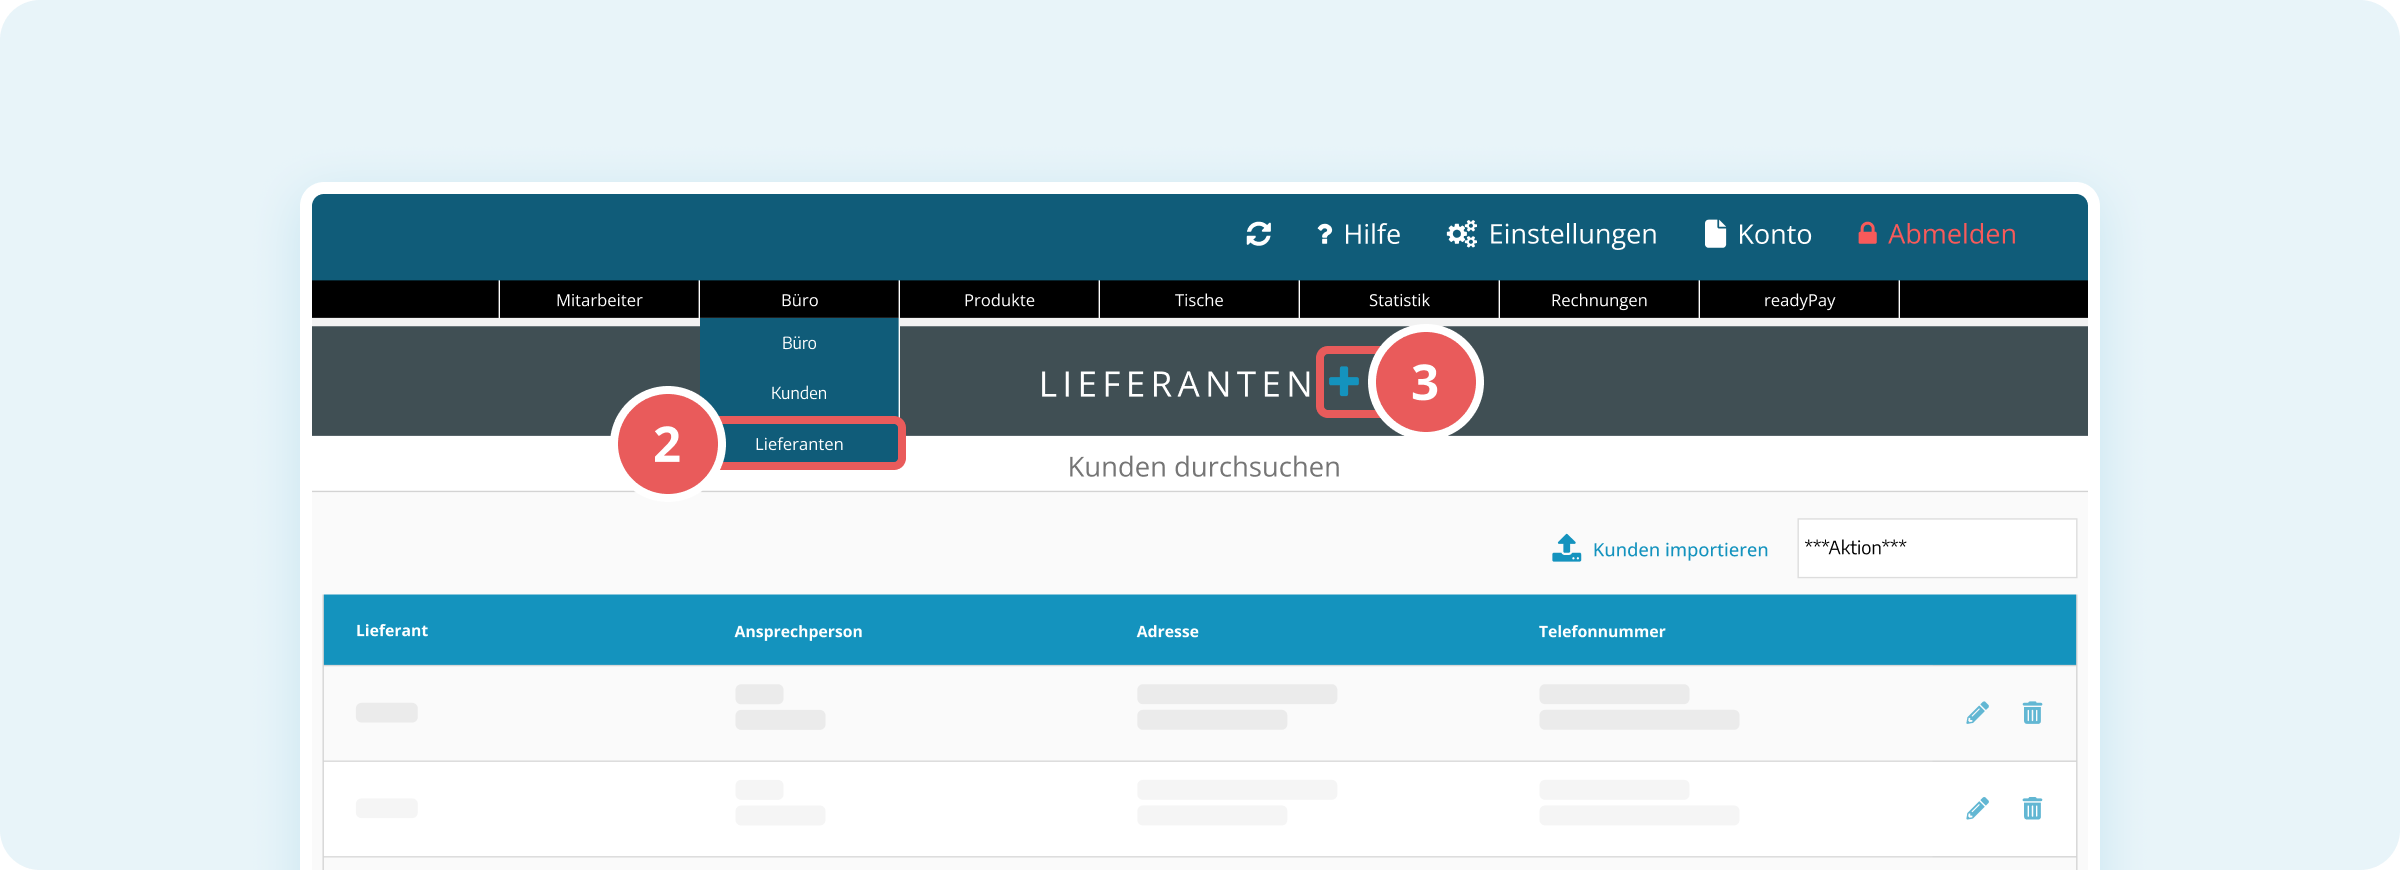The width and height of the screenshot is (2400, 870).
Task: Open the Büro top menu
Action: point(799,300)
